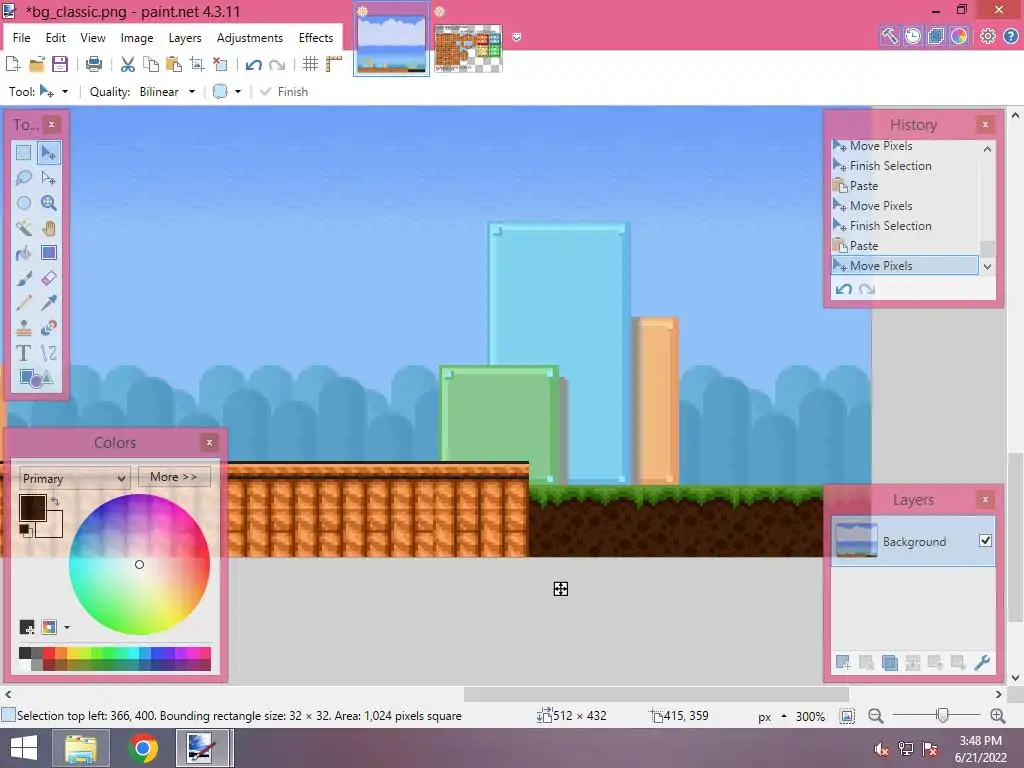Toggle the History window button
The image size is (1024, 768).
click(x=913, y=36)
